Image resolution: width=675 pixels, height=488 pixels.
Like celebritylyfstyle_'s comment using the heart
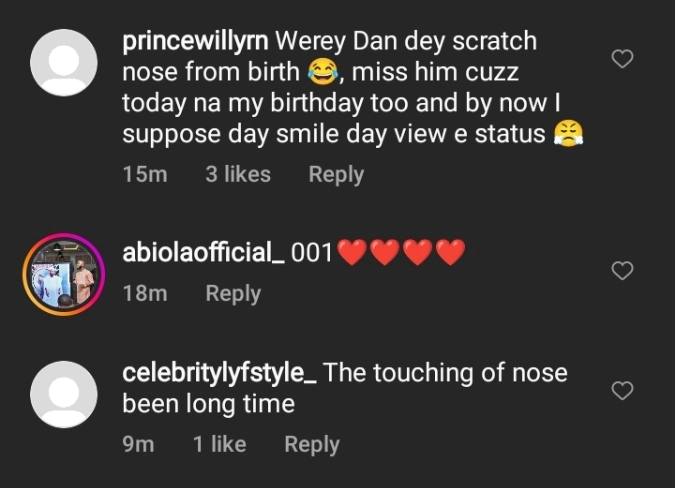tap(622, 391)
